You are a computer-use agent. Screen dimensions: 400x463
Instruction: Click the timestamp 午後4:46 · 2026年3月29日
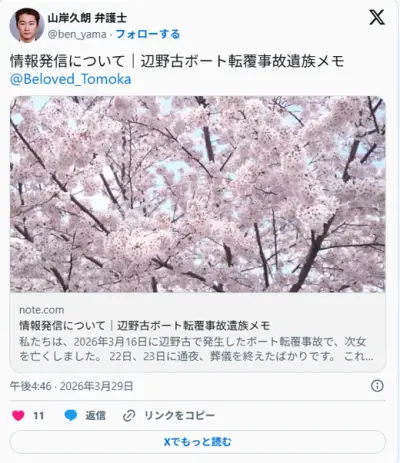pyautogui.click(x=71, y=386)
